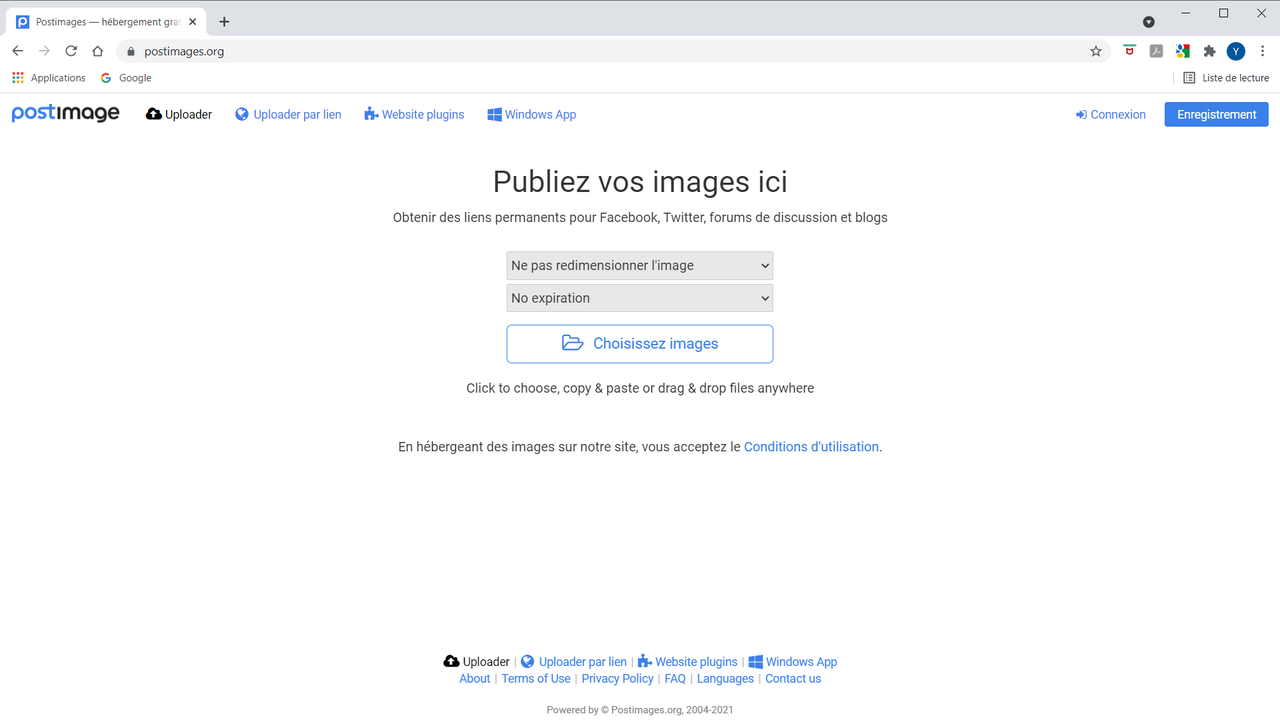Click the Enregistrement button
Image resolution: width=1280 pixels, height=720 pixels.
point(1216,114)
